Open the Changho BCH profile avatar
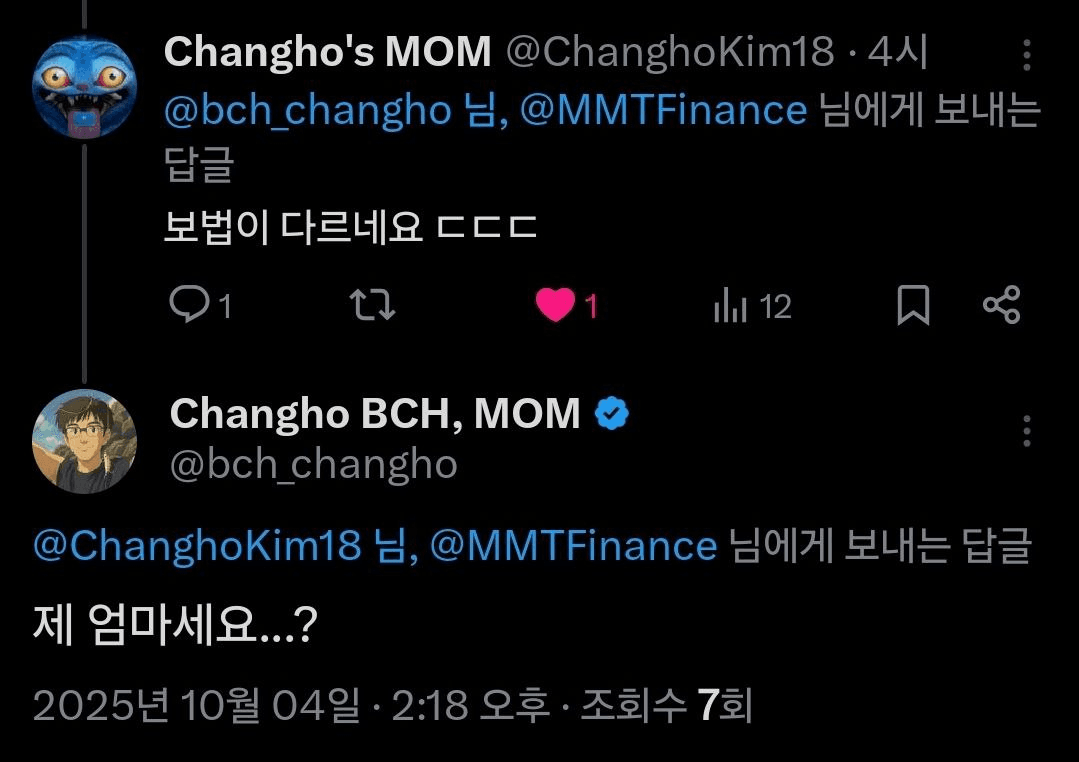1079x762 pixels. 84,441
